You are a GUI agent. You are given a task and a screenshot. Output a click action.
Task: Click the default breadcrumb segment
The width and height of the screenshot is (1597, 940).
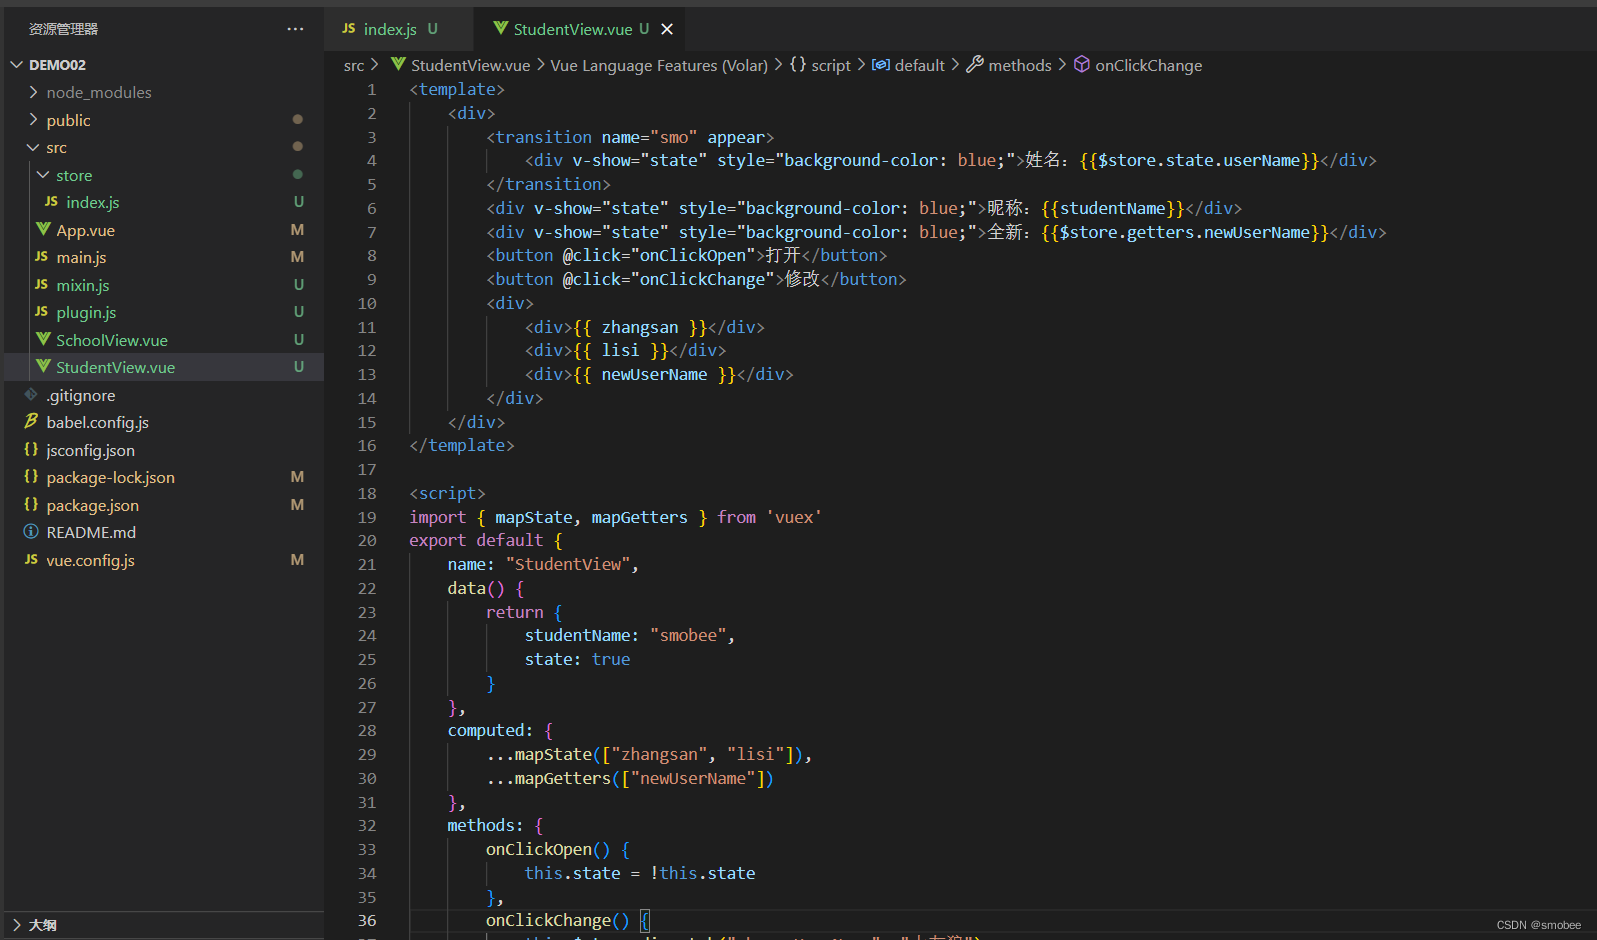click(x=919, y=65)
